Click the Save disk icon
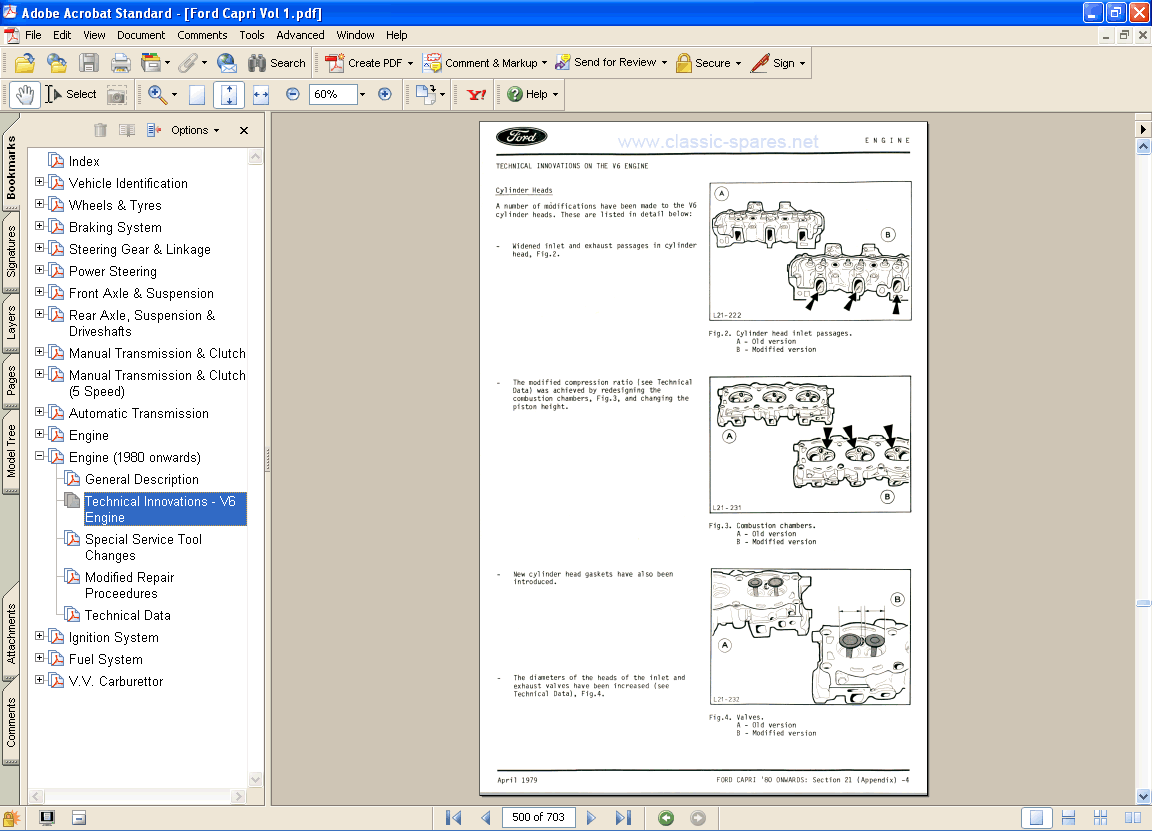 tap(89, 63)
